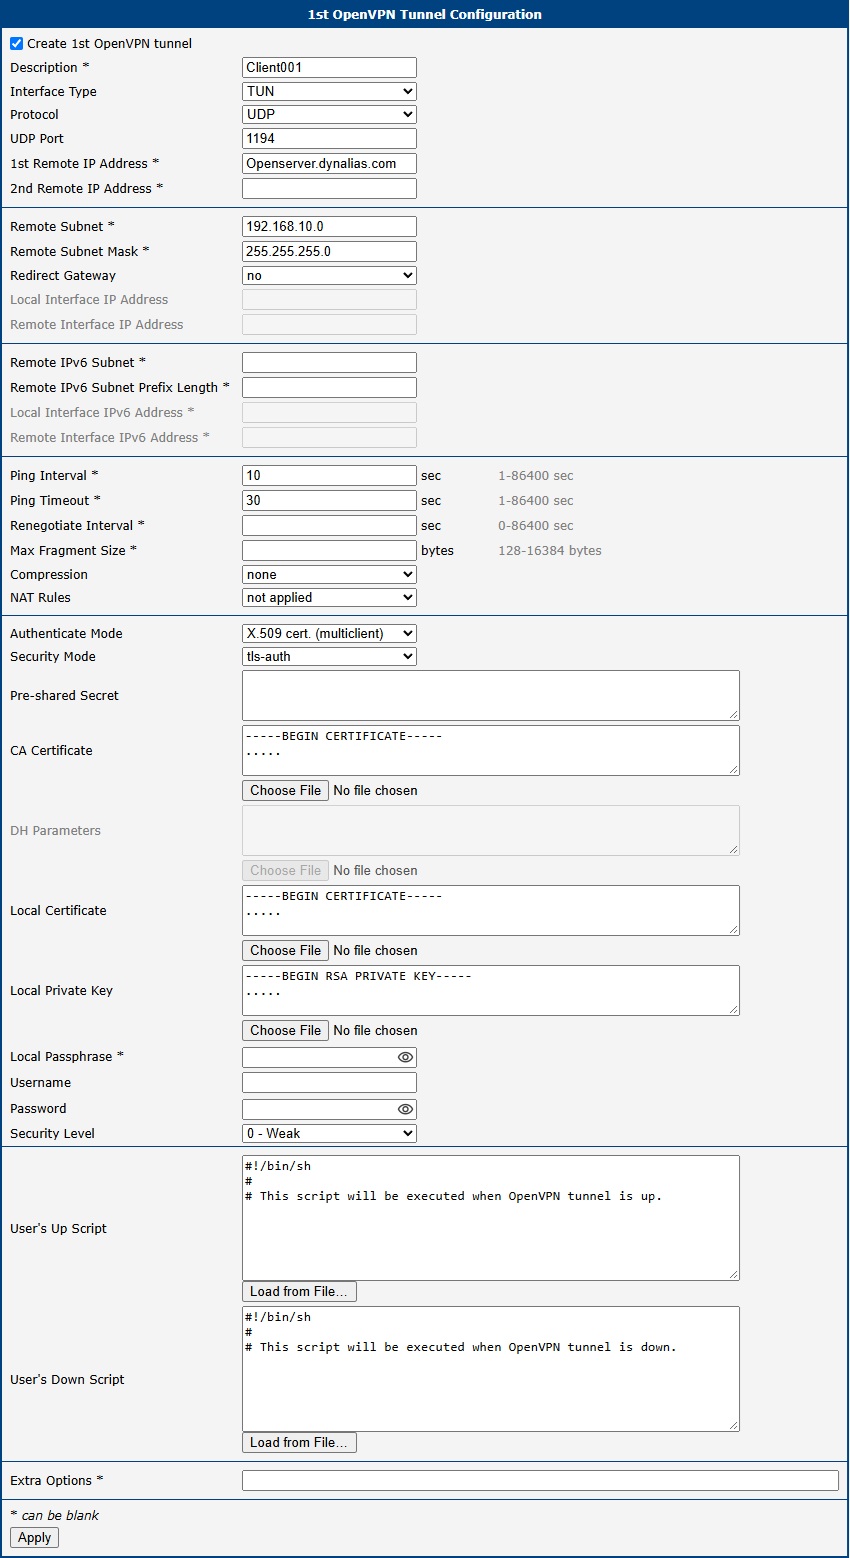
Task: Choose a file for the CA Certificate
Action: point(285,790)
